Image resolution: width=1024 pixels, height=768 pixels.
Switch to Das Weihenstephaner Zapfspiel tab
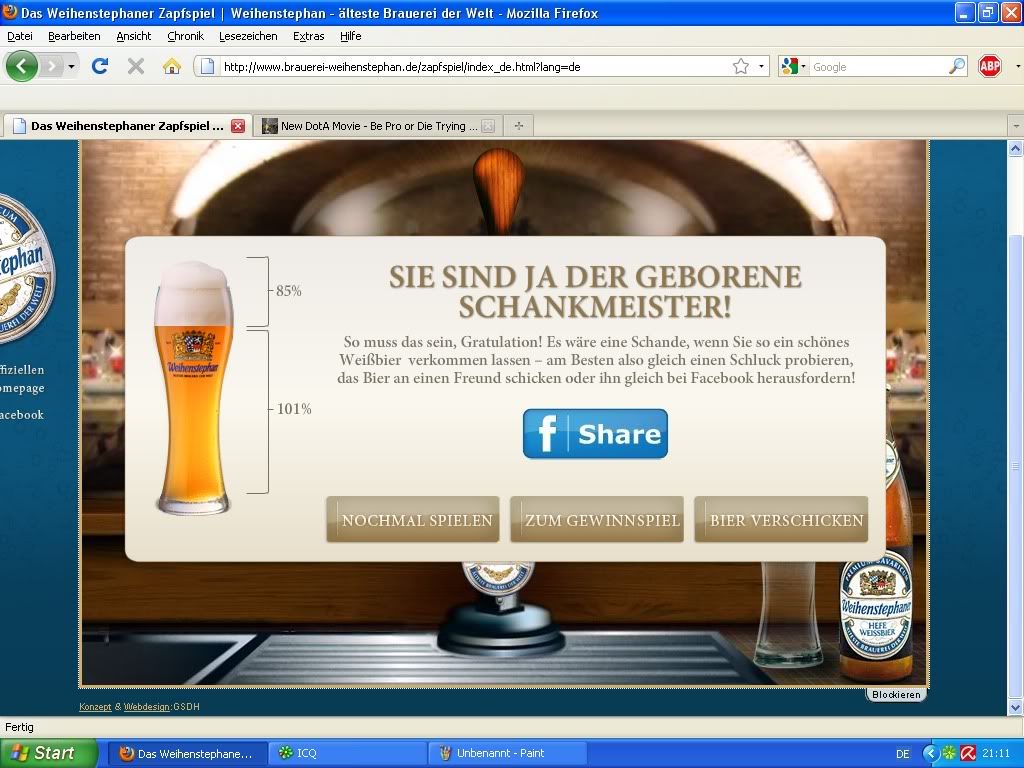[x=127, y=125]
